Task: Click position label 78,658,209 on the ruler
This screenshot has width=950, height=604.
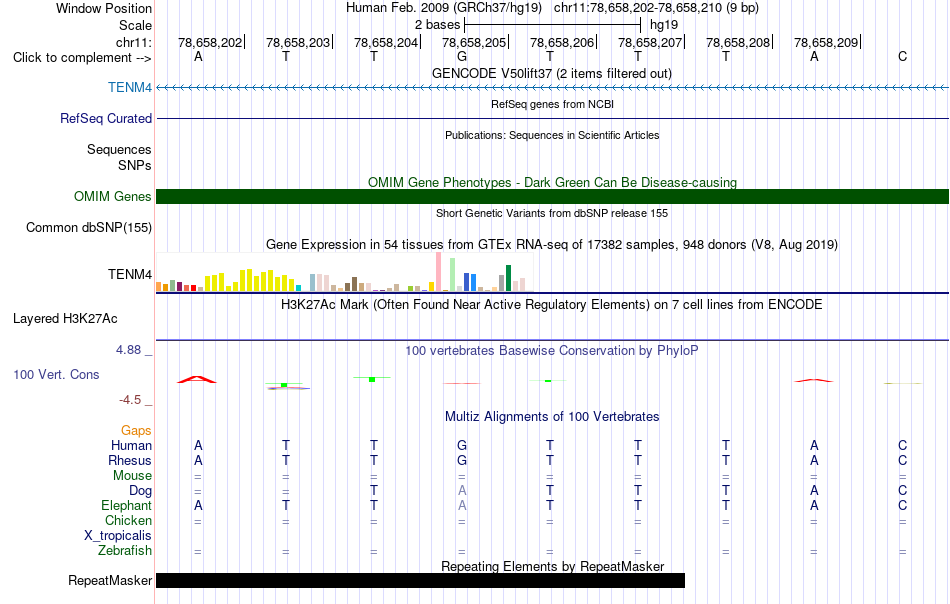Action: (826, 42)
